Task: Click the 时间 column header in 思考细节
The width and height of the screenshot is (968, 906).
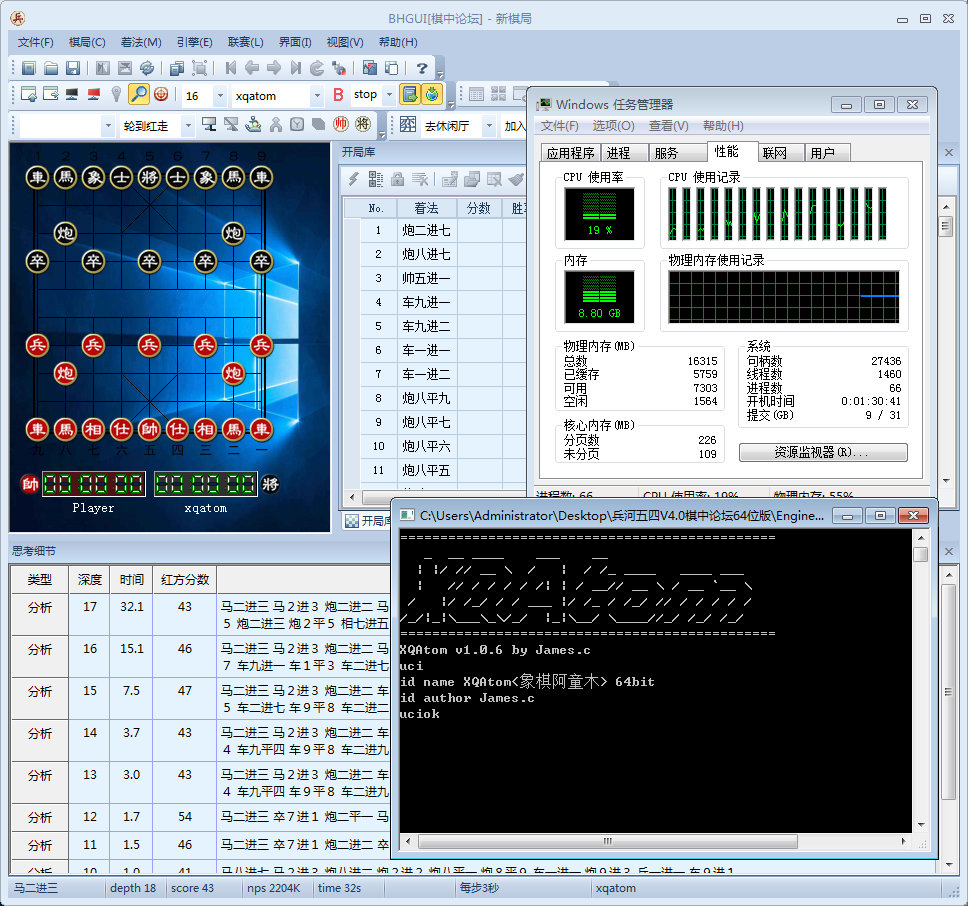Action: [x=131, y=580]
